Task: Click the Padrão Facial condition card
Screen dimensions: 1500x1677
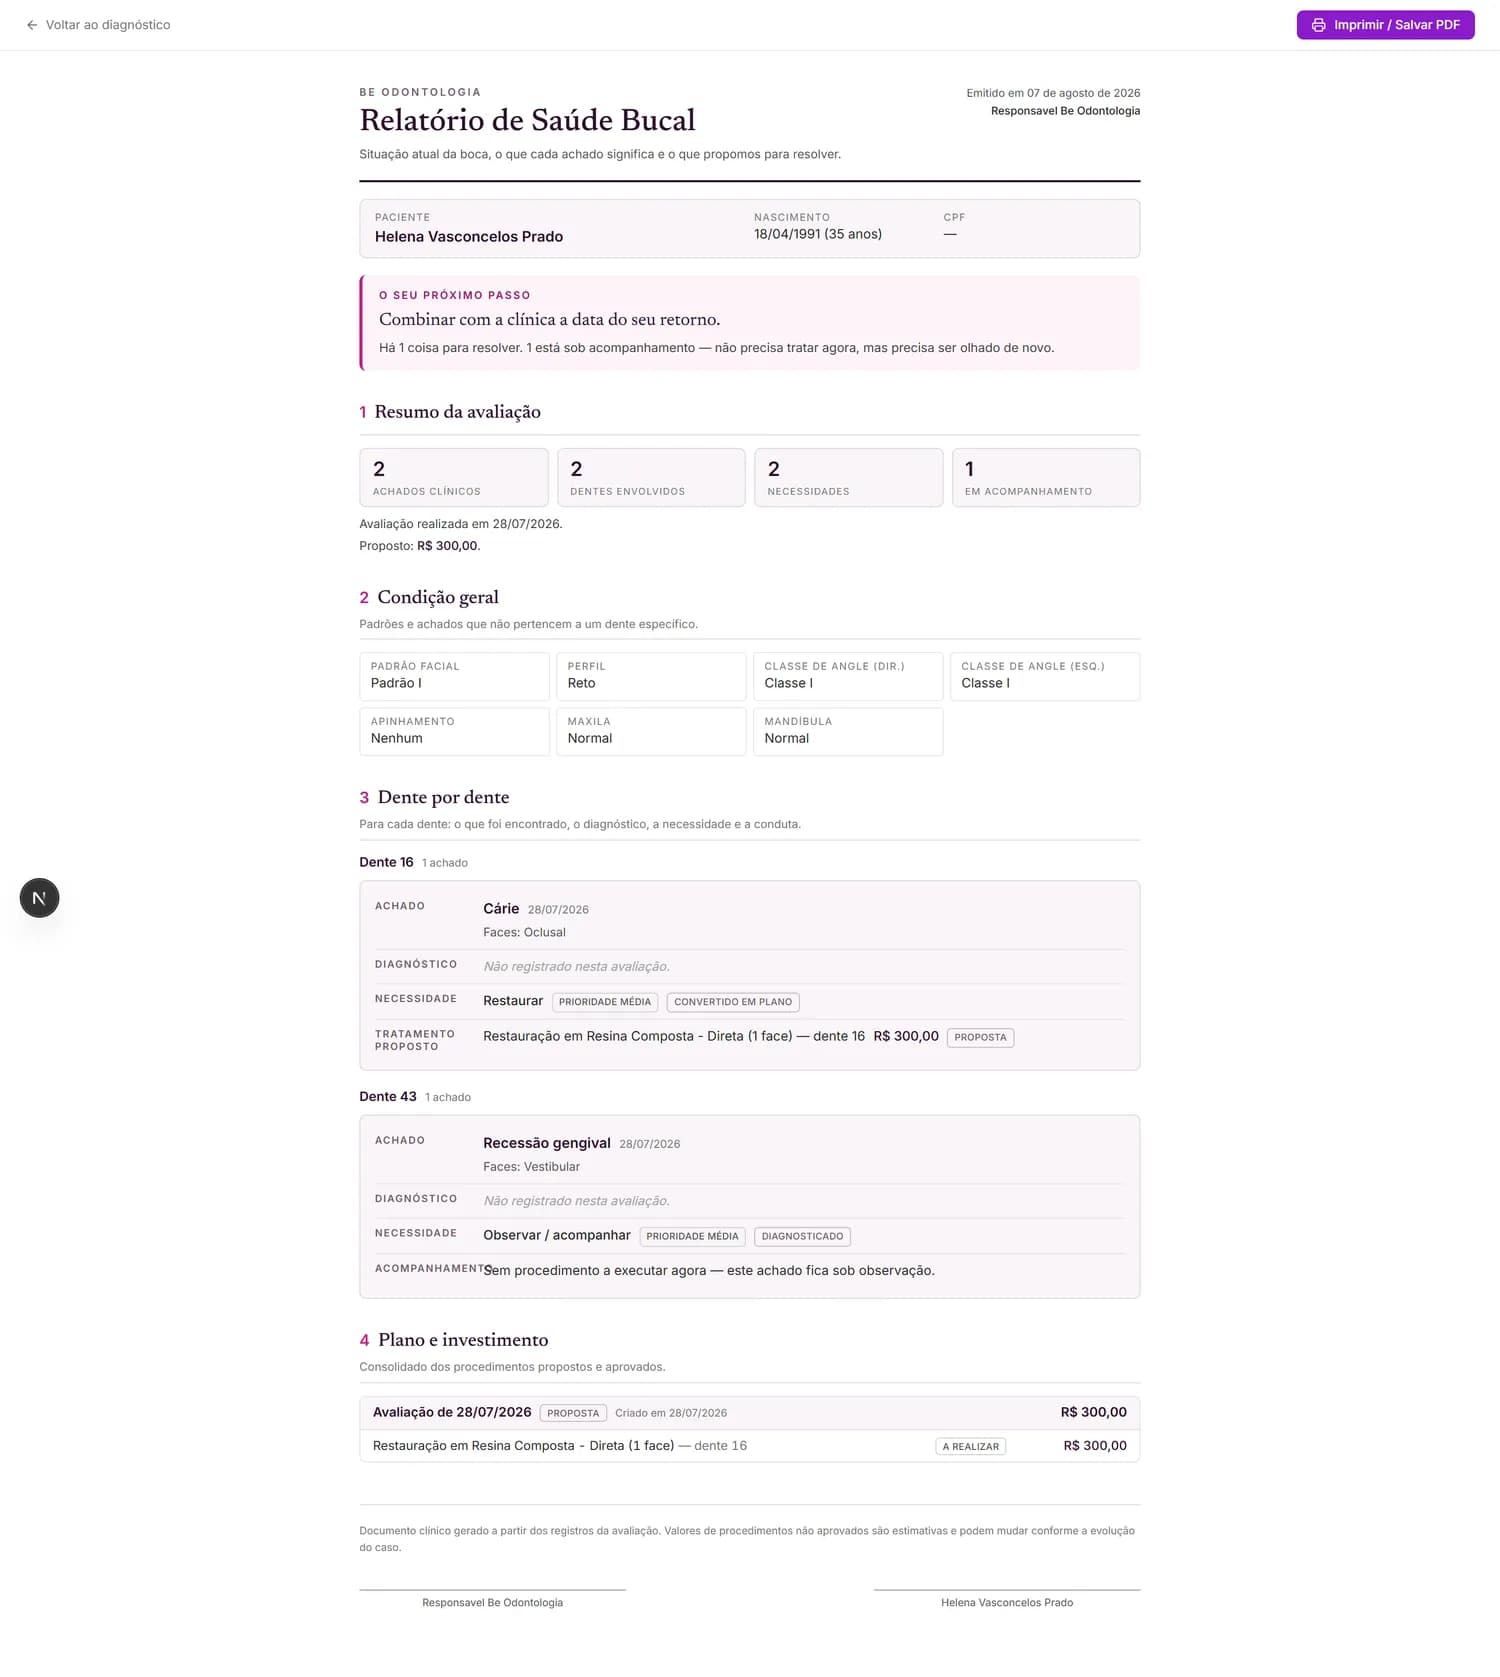Action: pyautogui.click(x=454, y=676)
